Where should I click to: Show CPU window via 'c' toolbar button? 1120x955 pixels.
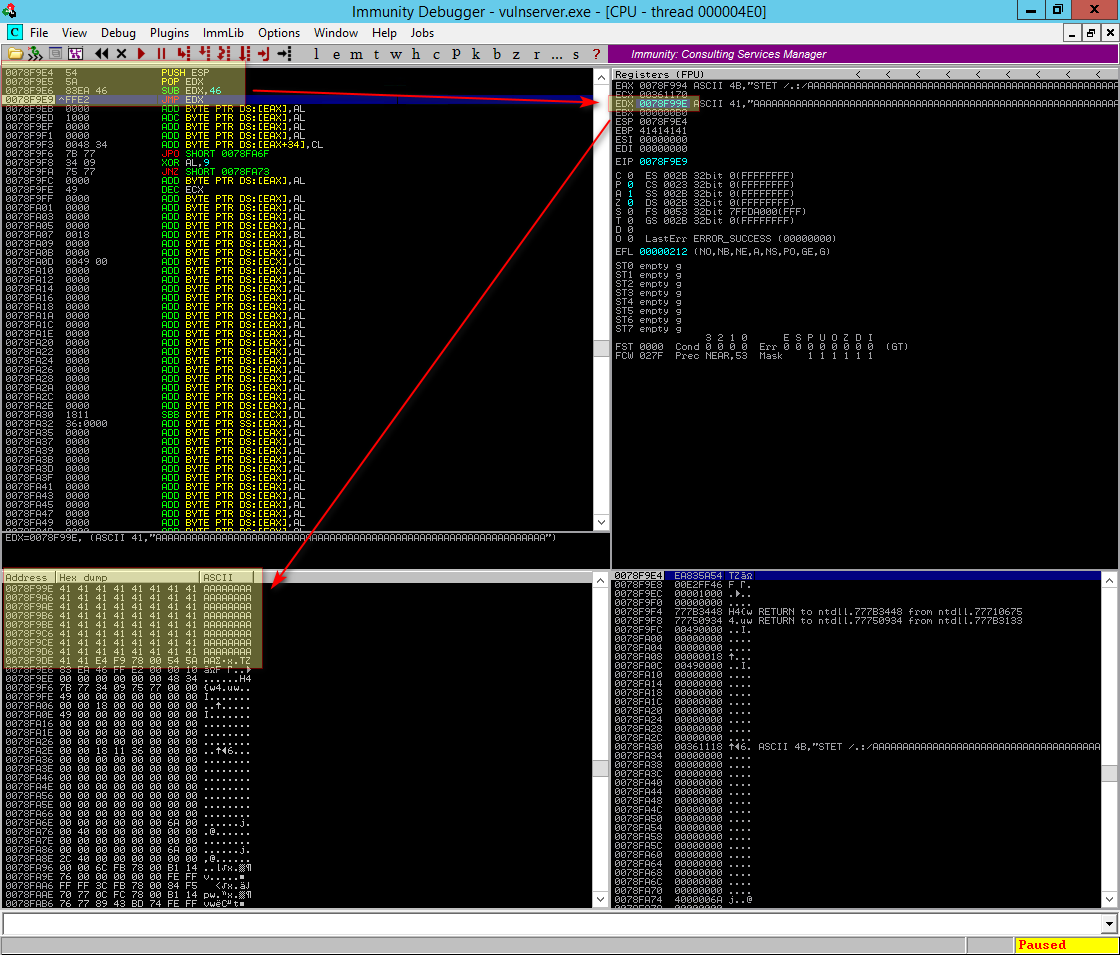click(436, 54)
